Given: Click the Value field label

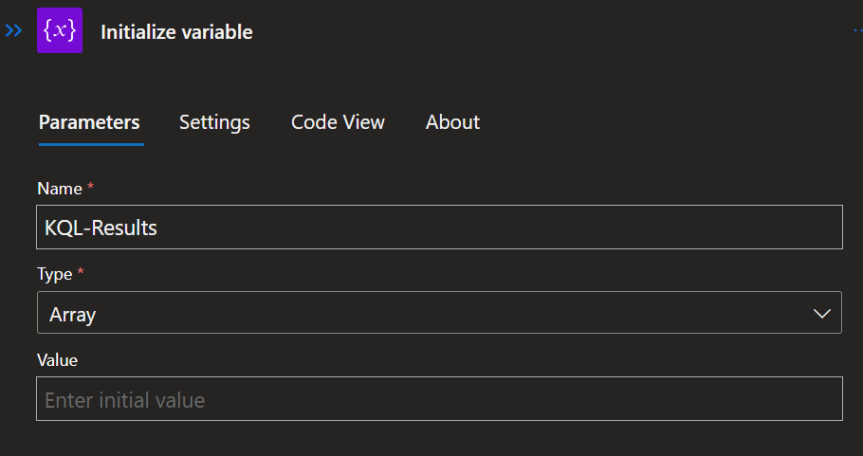Looking at the screenshot, I should [x=57, y=360].
